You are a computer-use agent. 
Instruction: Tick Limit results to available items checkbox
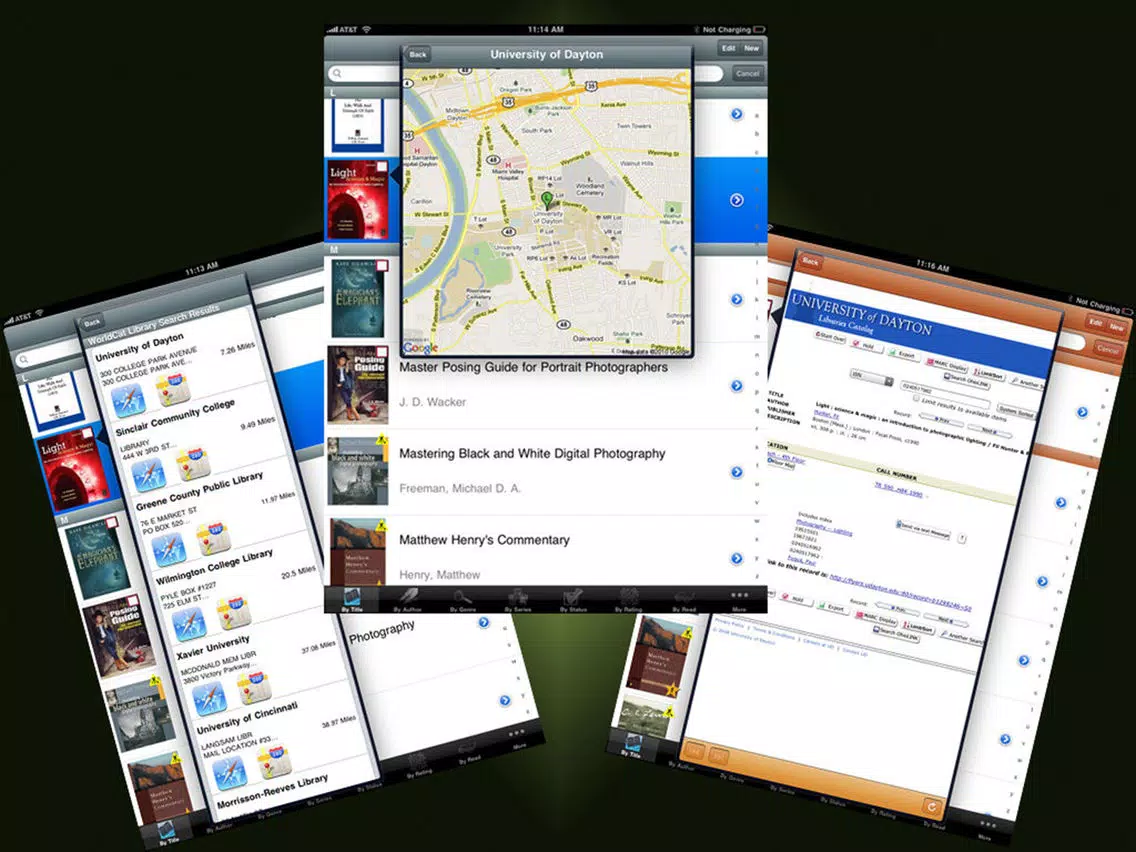click(916, 398)
